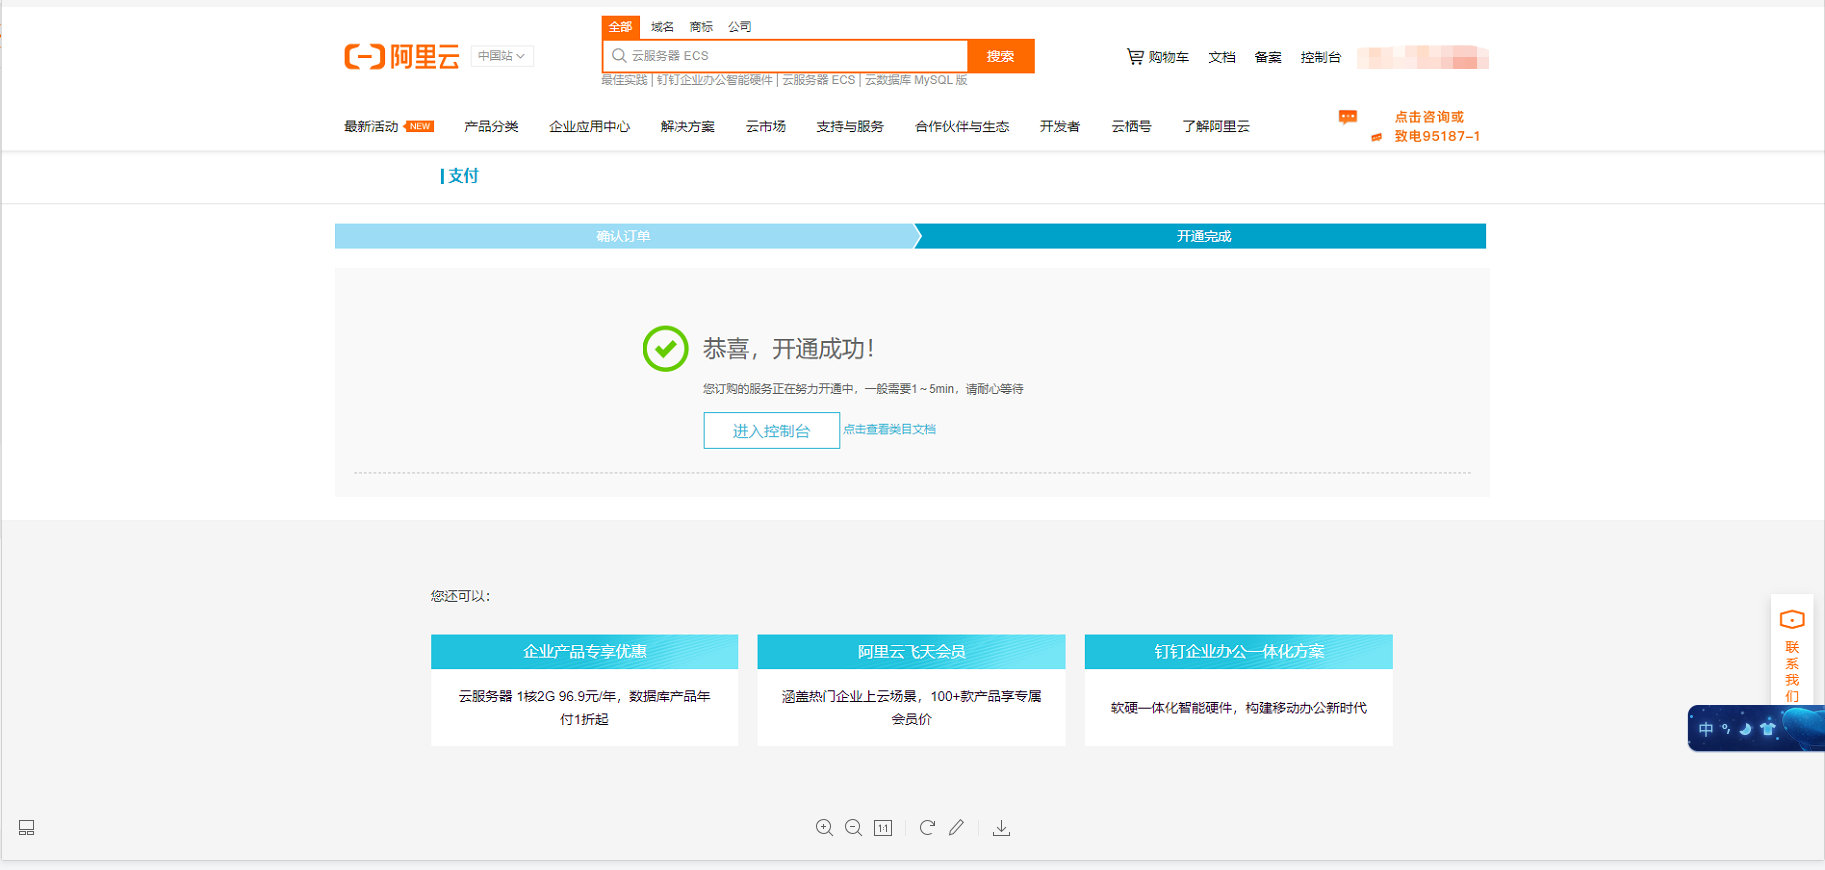Click the 致电95187-1 phone text
This screenshot has width=1825, height=870.
pyautogui.click(x=1437, y=136)
